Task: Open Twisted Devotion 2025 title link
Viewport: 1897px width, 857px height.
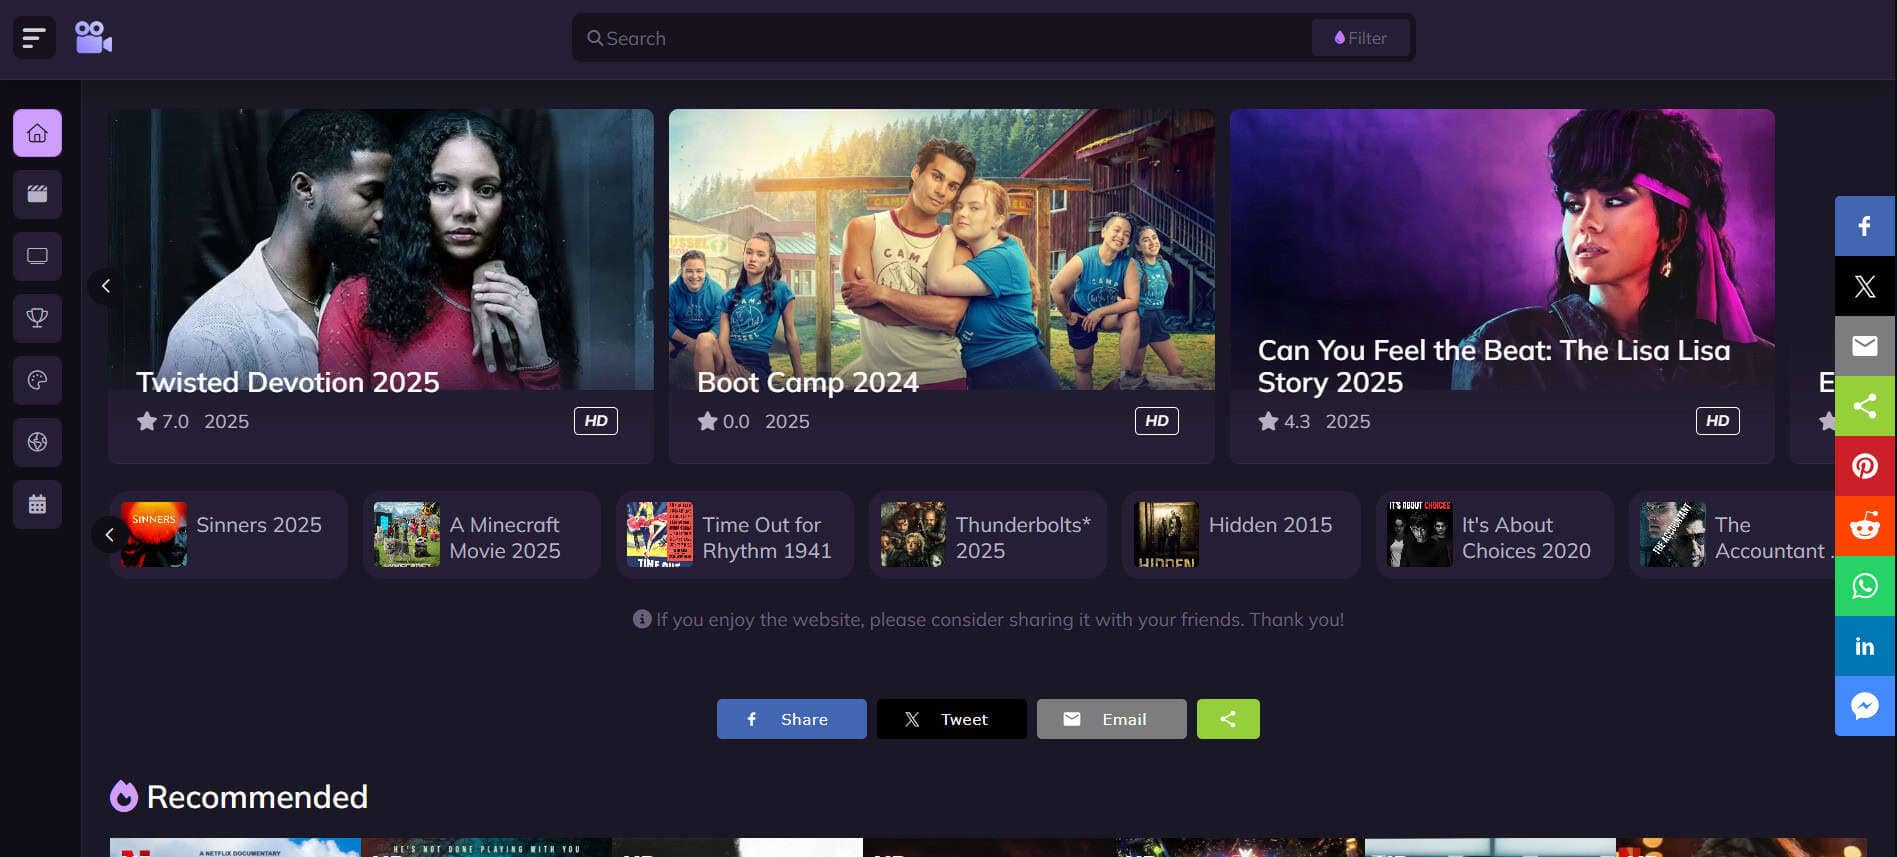Action: coord(288,382)
